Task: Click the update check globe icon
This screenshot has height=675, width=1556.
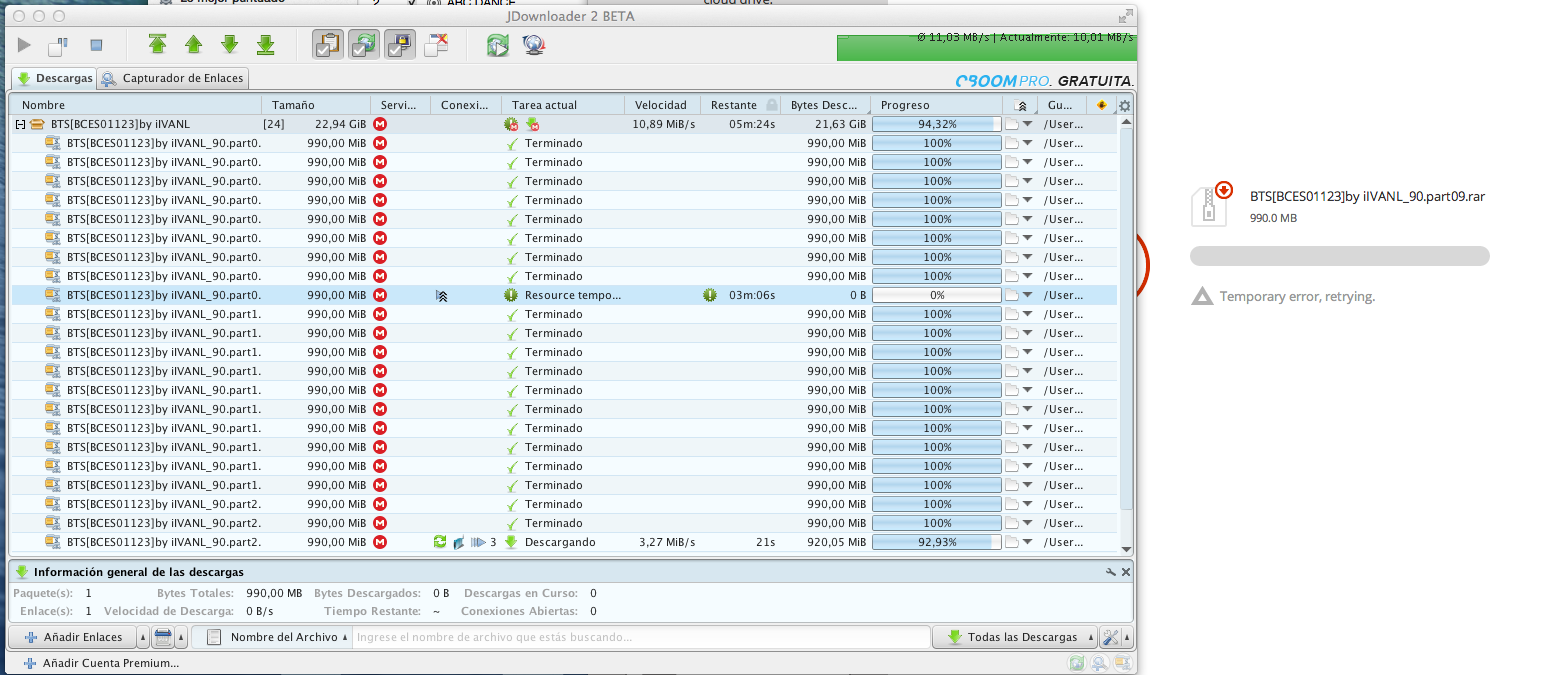Action: [x=533, y=45]
